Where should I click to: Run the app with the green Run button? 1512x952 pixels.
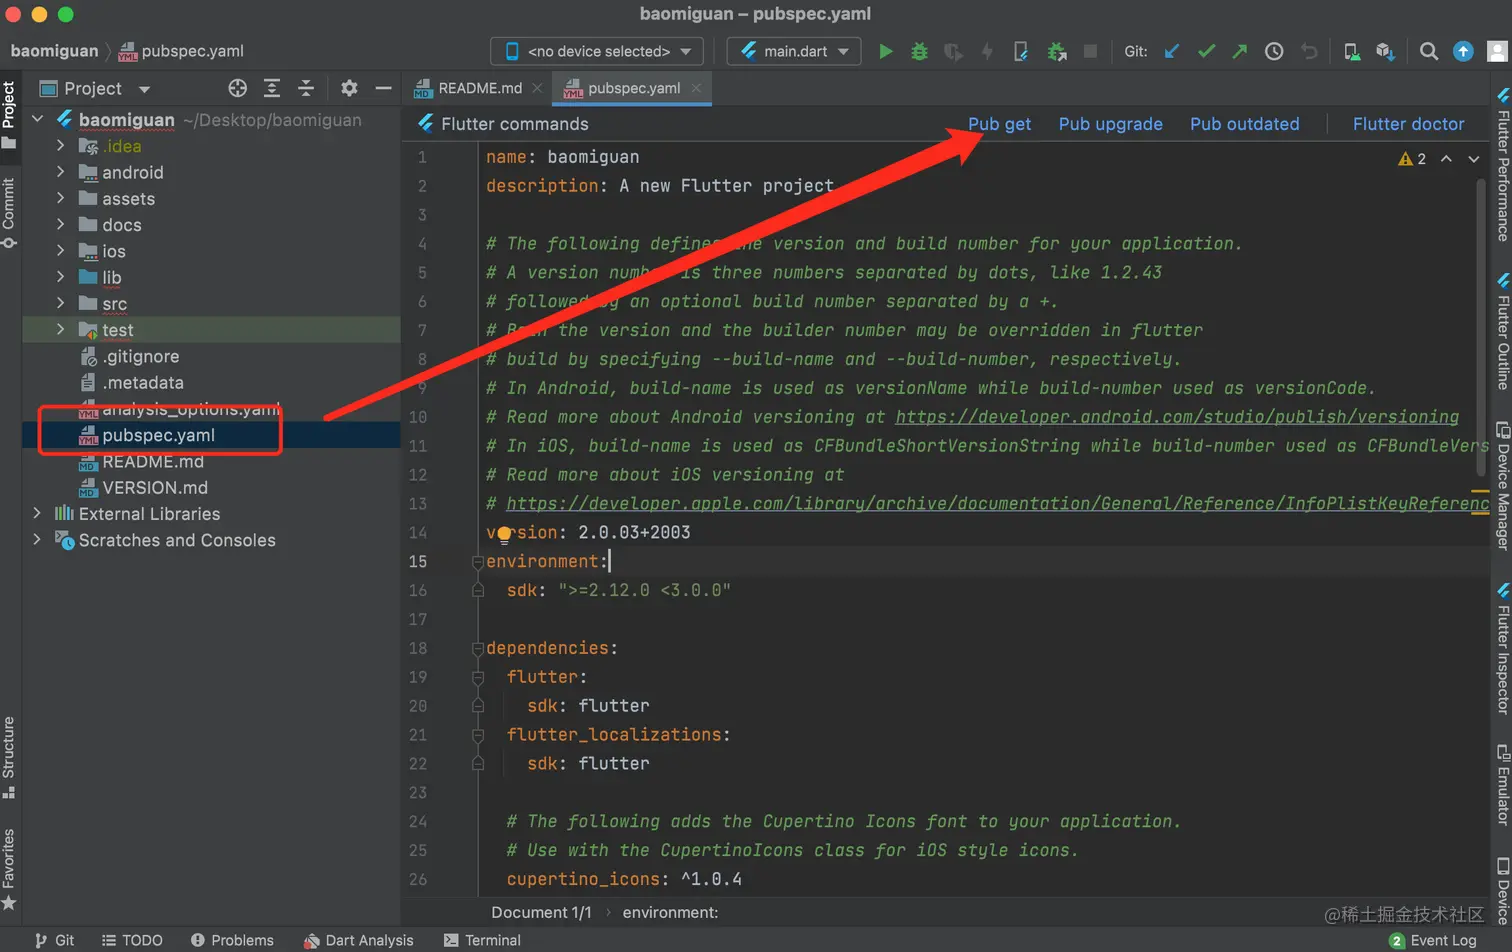tap(885, 51)
